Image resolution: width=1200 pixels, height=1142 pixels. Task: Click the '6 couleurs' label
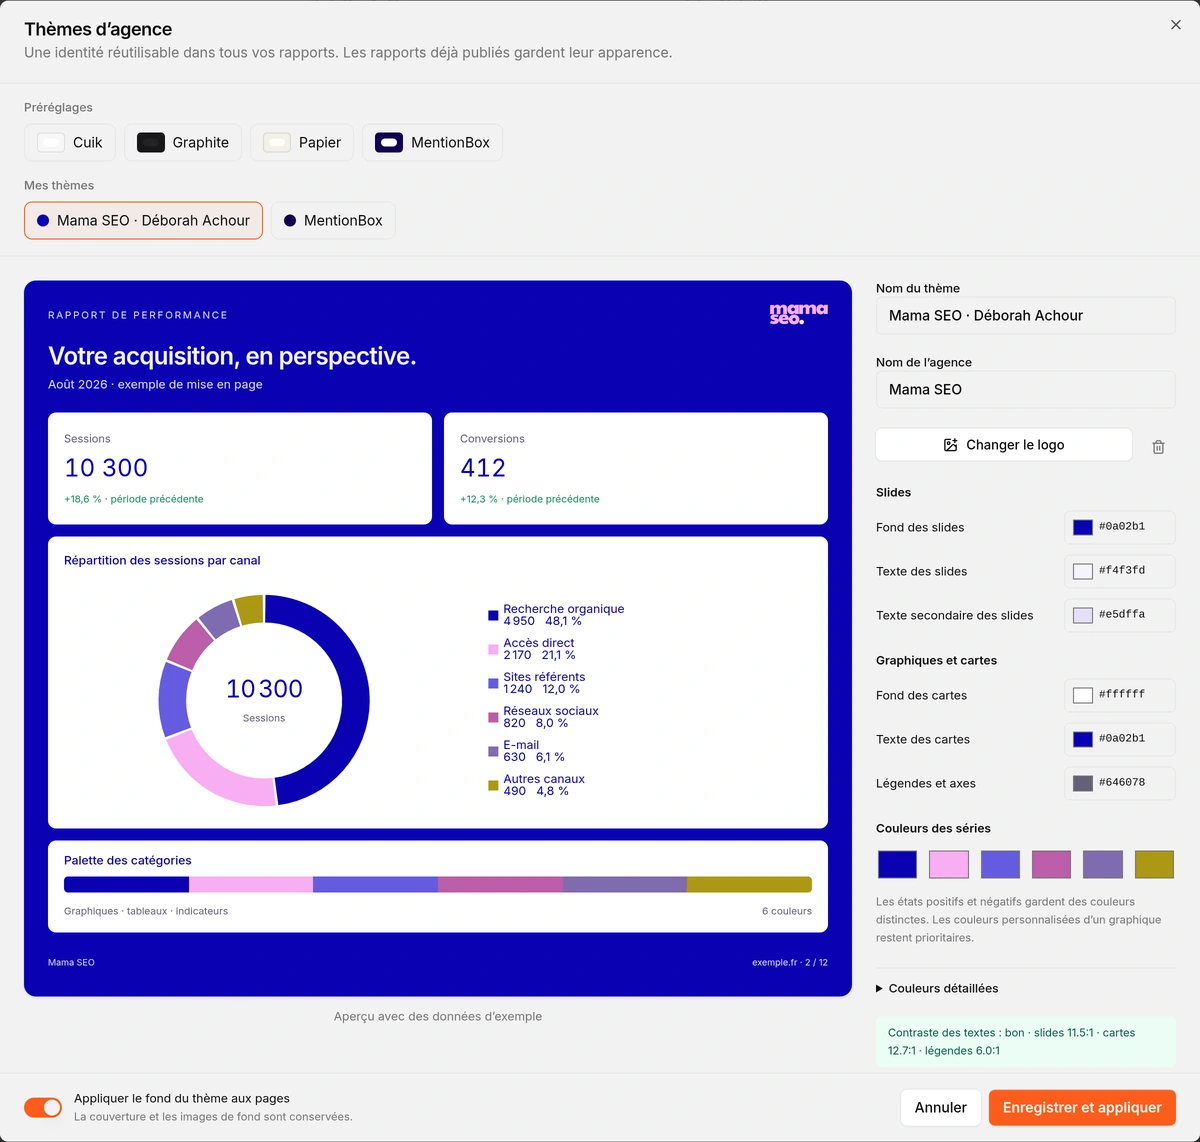[787, 911]
